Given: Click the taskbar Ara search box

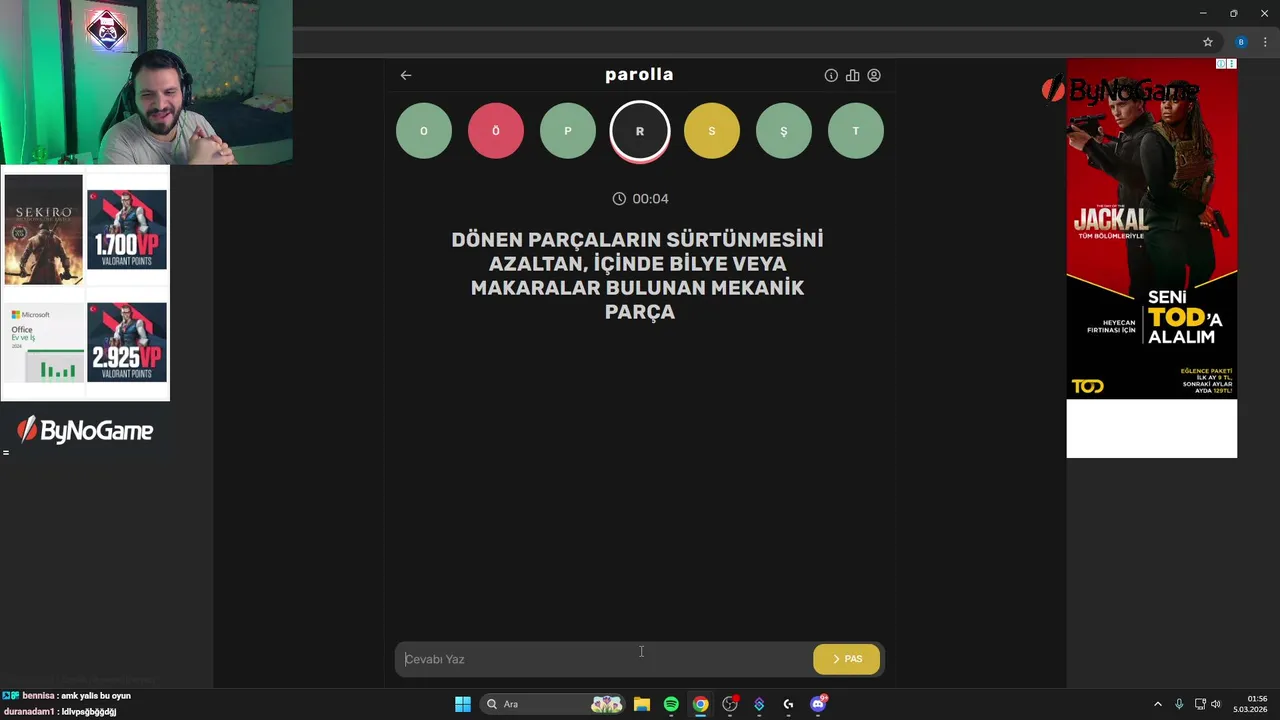Looking at the screenshot, I should (x=553, y=704).
